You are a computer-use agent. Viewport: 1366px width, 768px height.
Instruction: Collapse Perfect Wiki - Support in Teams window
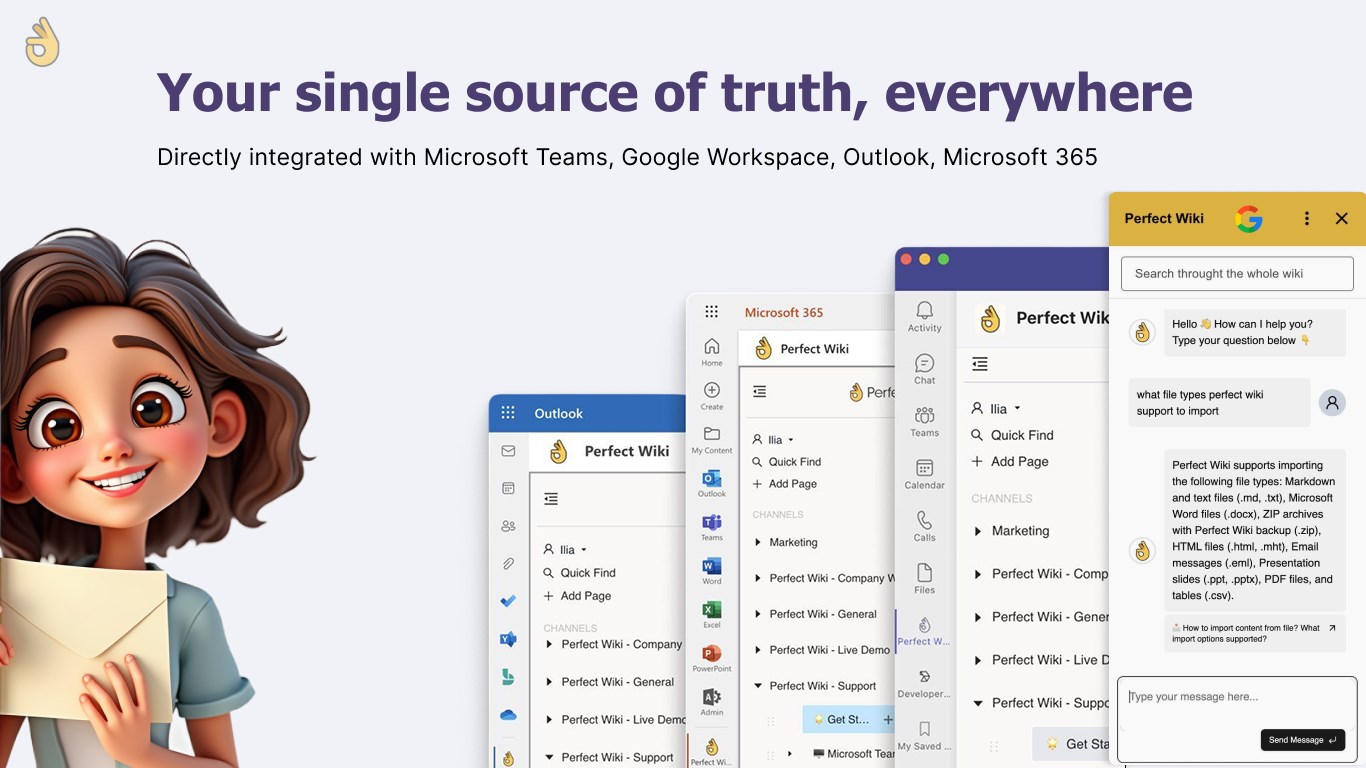[978, 703]
